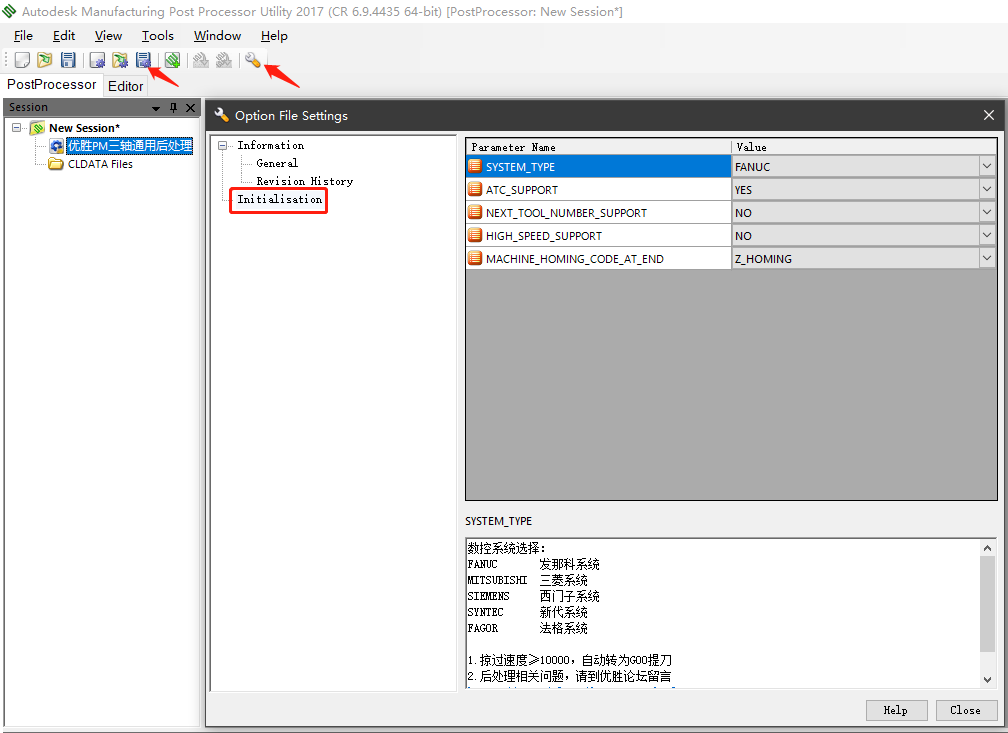Open the ATC_SUPPORT value dropdown
The width and height of the screenshot is (1008, 733).
[x=987, y=190]
